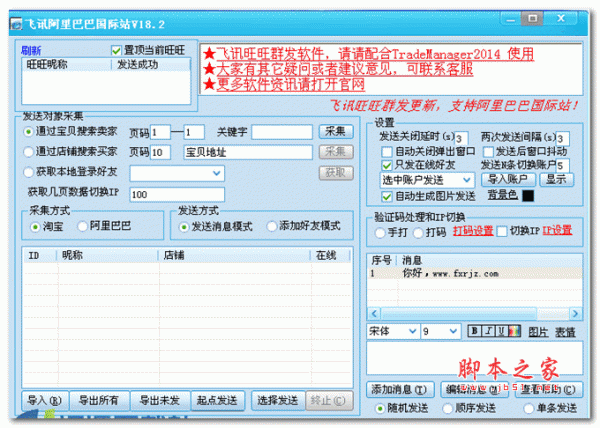Click the 添加消息(T) button
The width and height of the screenshot is (600, 428).
400,390
